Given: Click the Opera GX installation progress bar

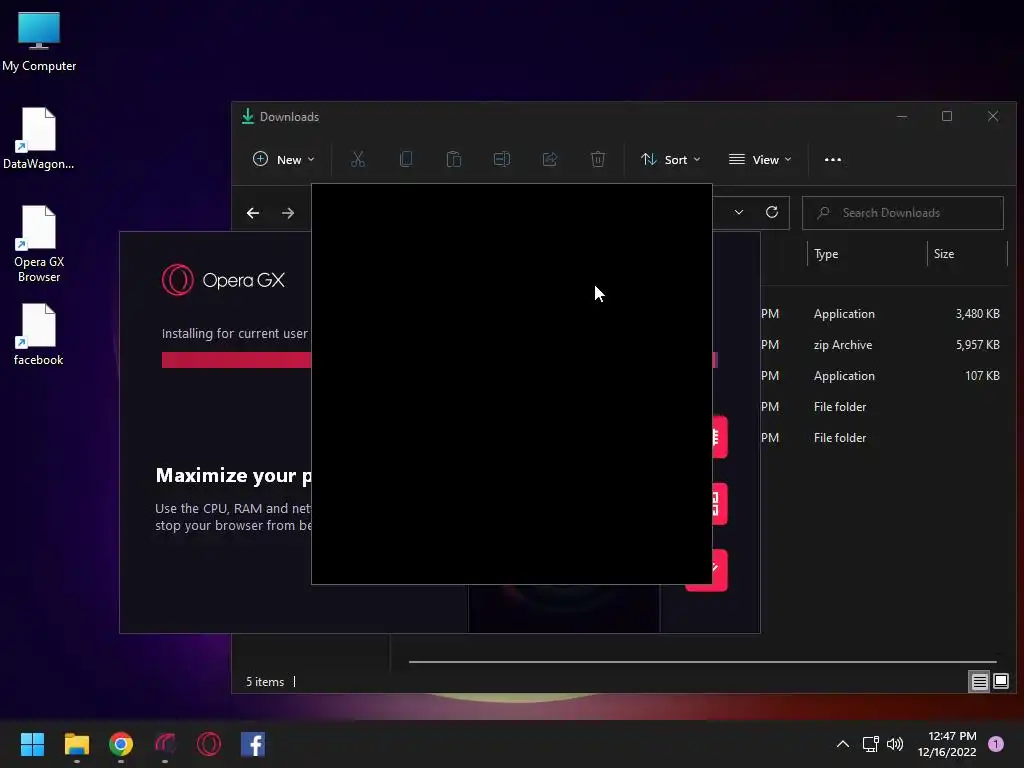Looking at the screenshot, I should 236,360.
